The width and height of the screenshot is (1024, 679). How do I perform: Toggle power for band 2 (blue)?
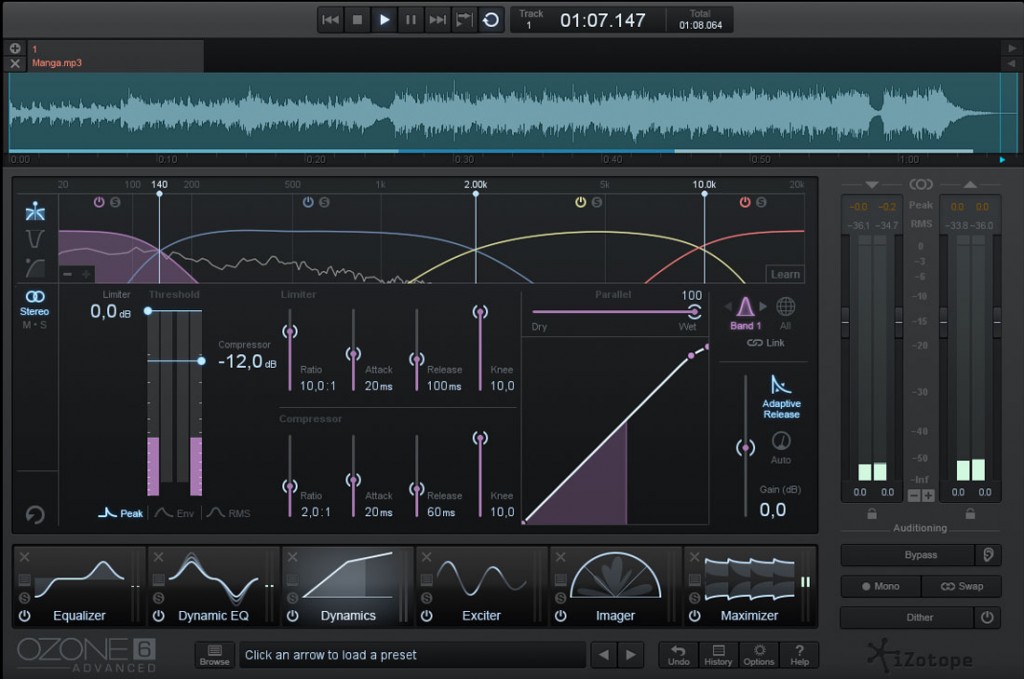click(x=308, y=202)
